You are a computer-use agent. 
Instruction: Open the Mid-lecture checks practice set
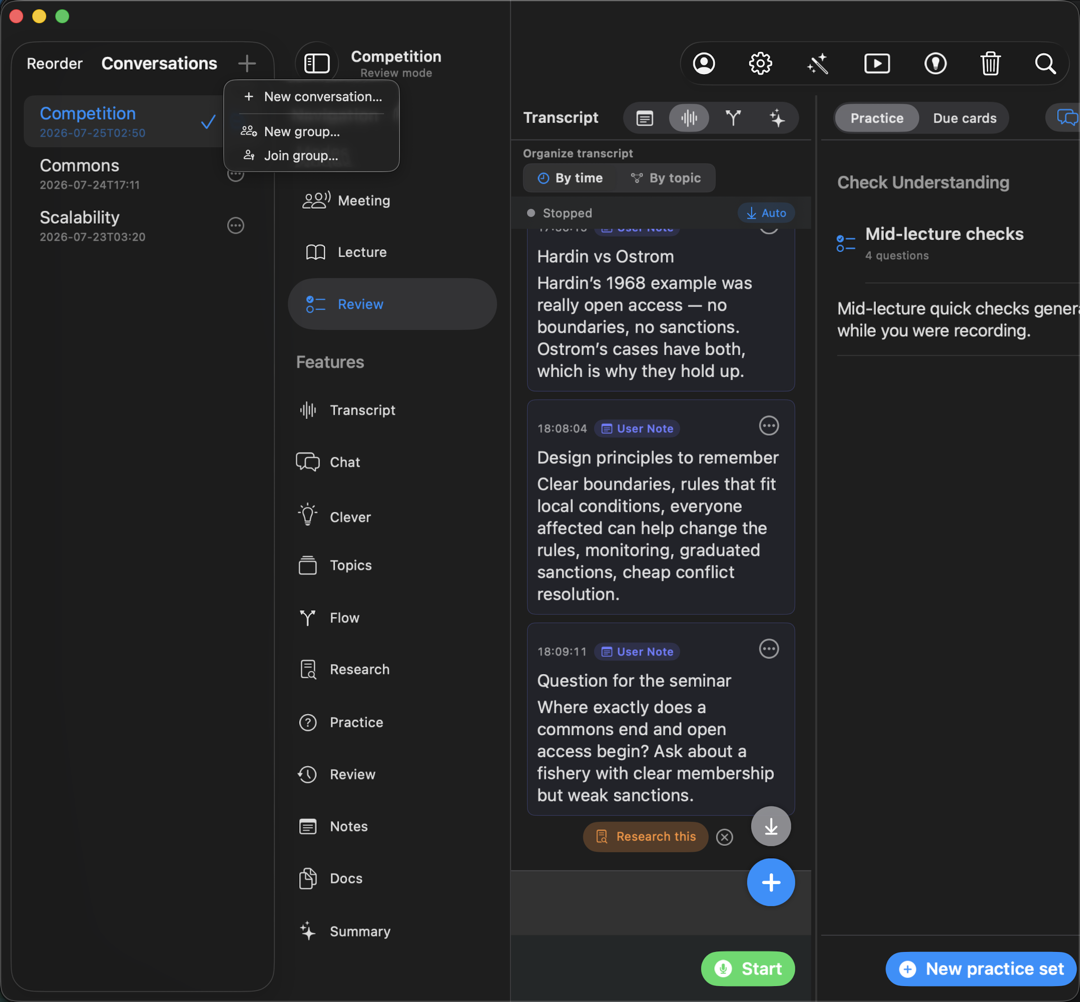click(957, 243)
